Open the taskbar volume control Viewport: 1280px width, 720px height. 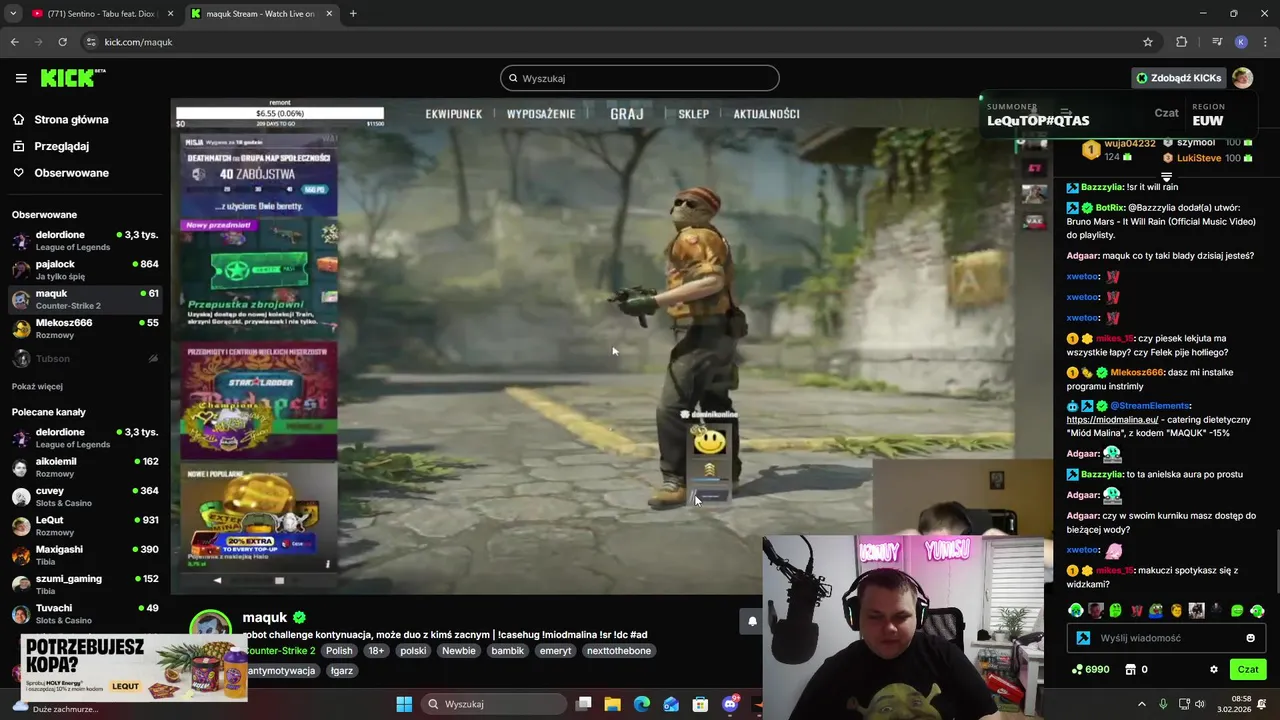(1200, 704)
